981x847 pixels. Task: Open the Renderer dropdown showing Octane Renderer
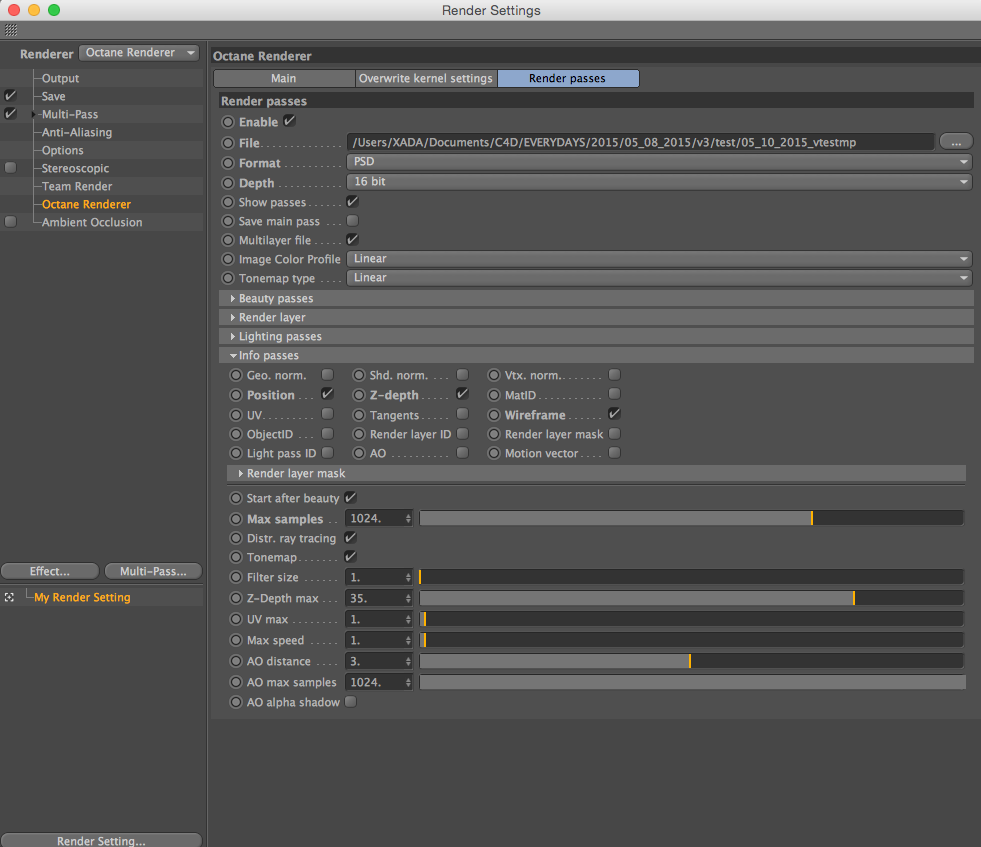pos(139,53)
